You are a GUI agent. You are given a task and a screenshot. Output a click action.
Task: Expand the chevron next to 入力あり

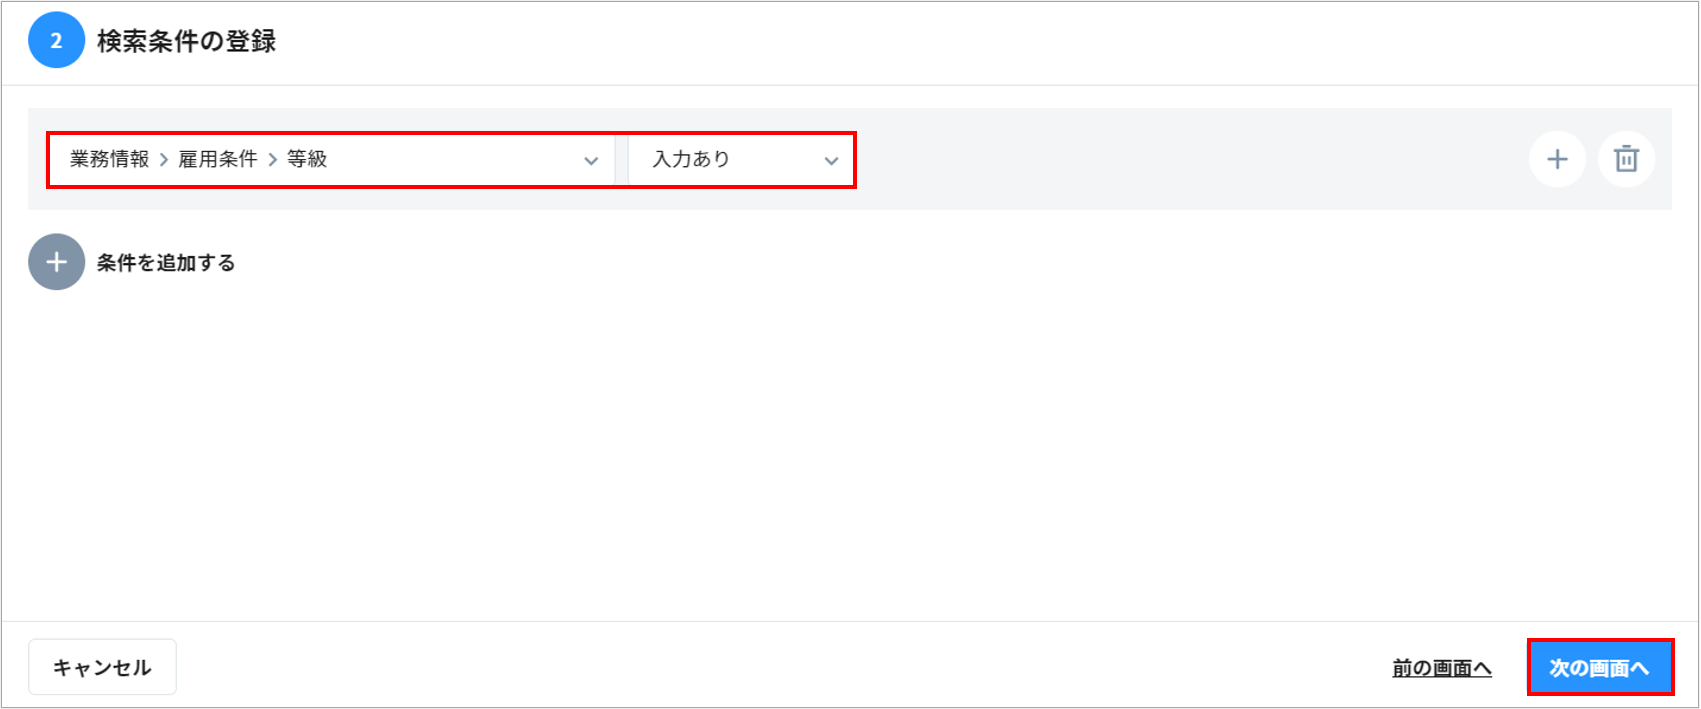[831, 160]
